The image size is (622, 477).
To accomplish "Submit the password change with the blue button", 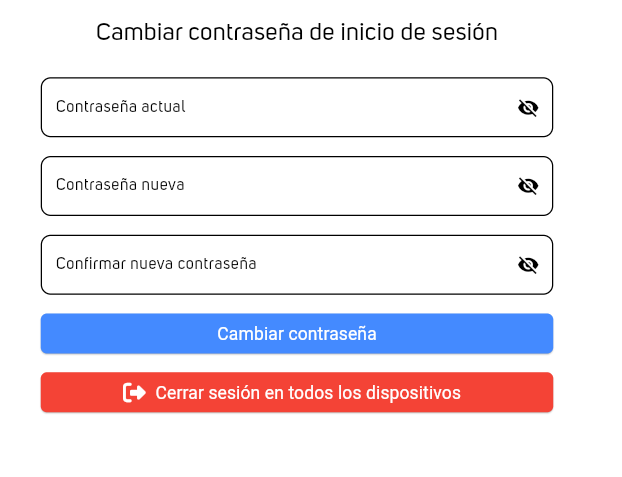I will pos(297,334).
